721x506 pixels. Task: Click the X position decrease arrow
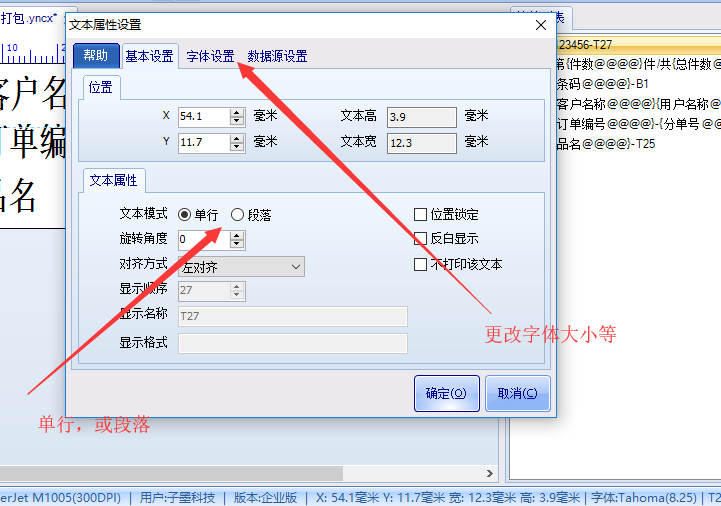coord(237,121)
